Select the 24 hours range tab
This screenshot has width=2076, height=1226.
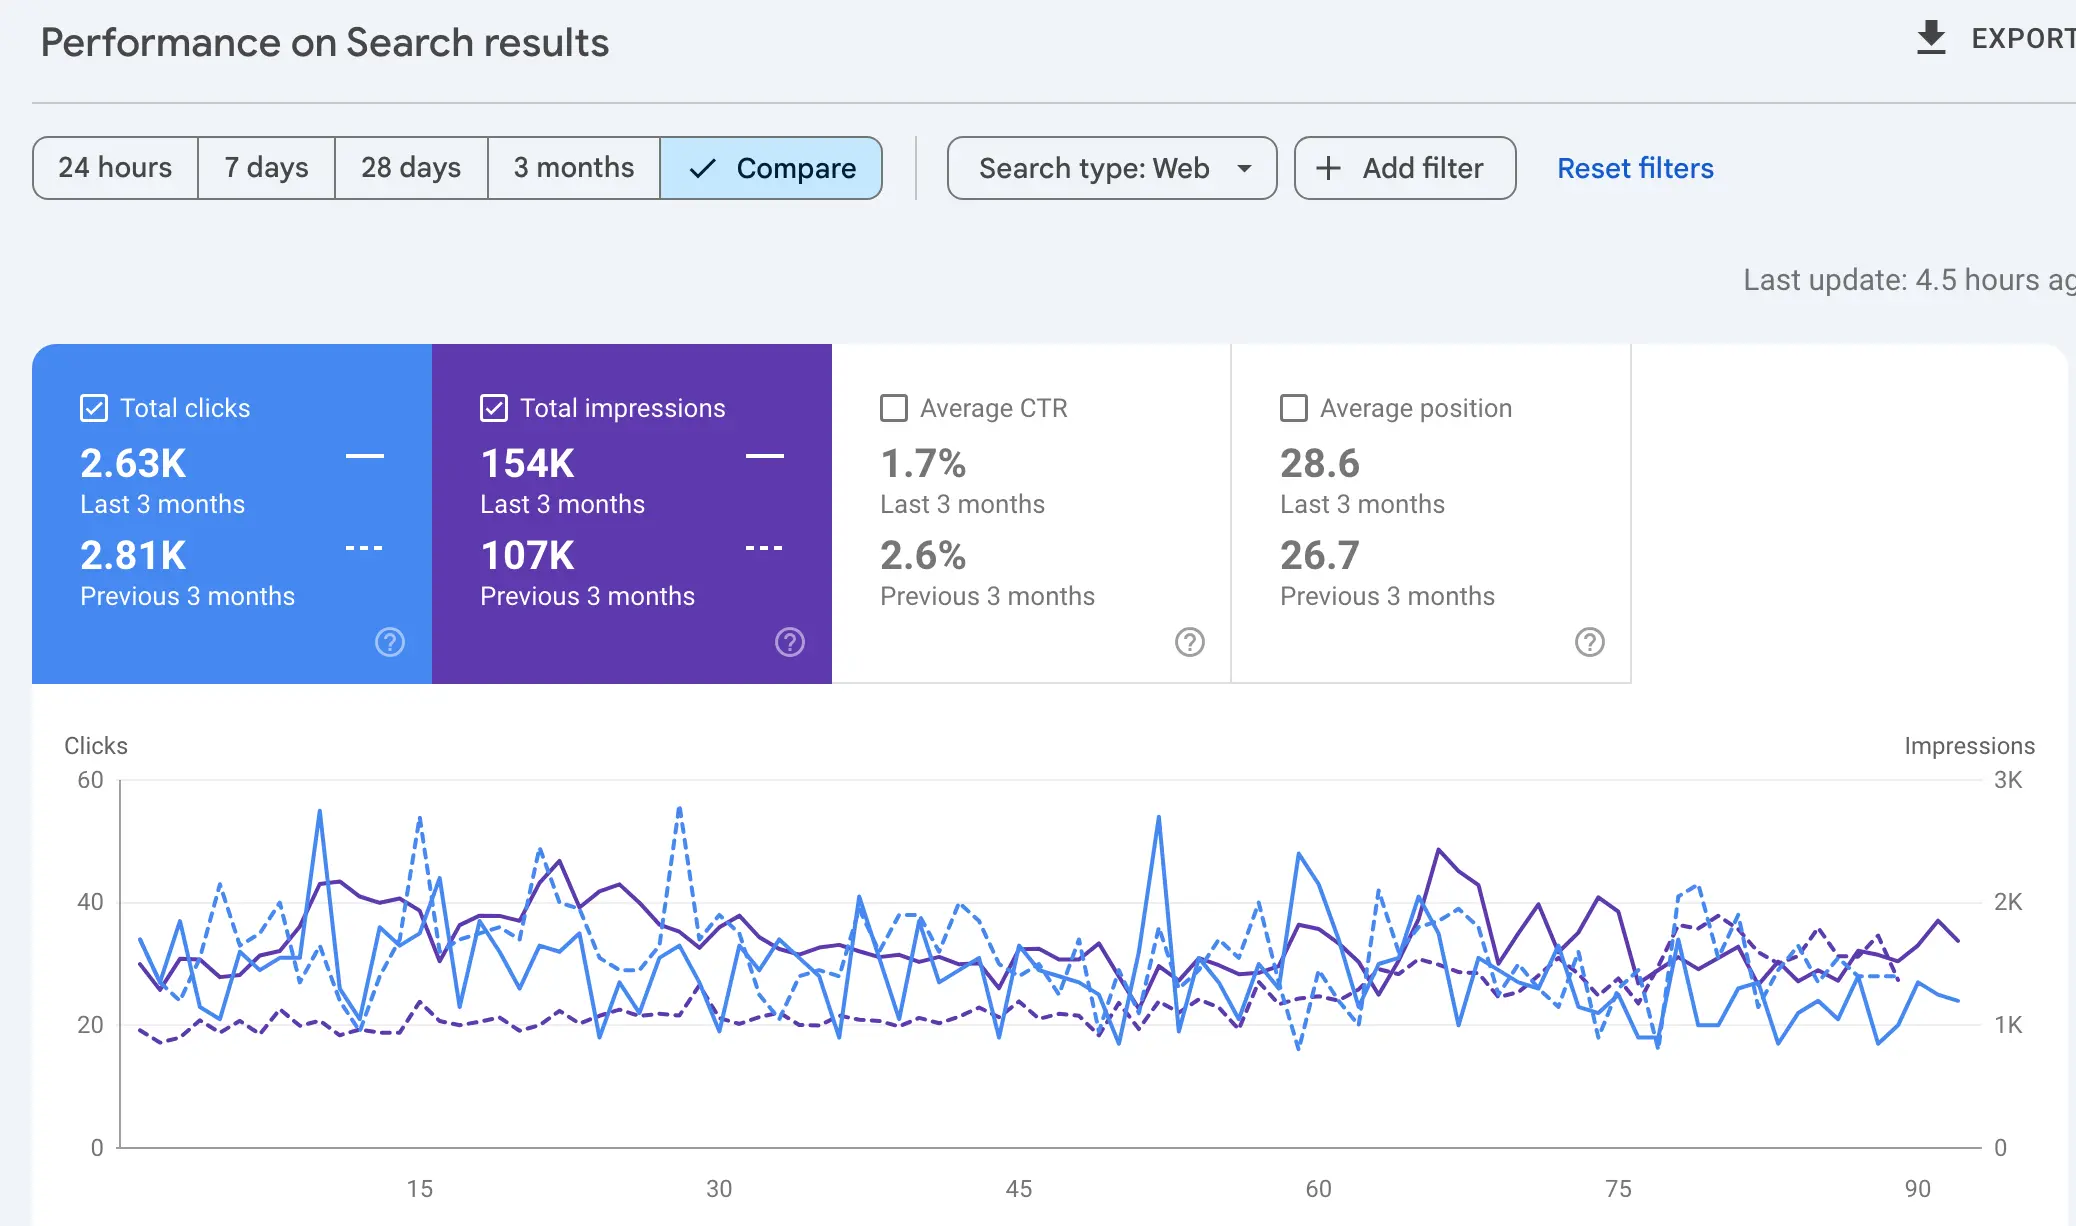[x=115, y=168]
